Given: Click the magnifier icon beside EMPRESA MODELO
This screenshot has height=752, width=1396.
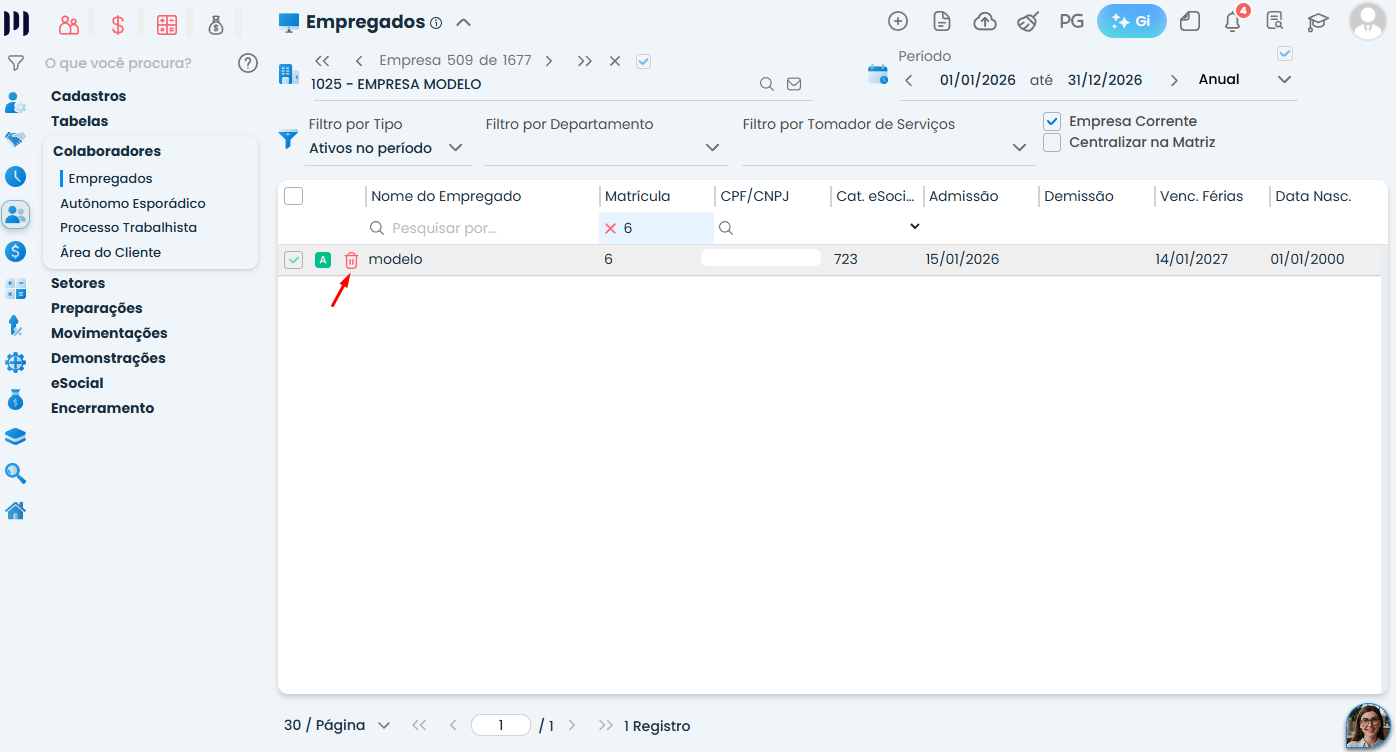Looking at the screenshot, I should (767, 84).
